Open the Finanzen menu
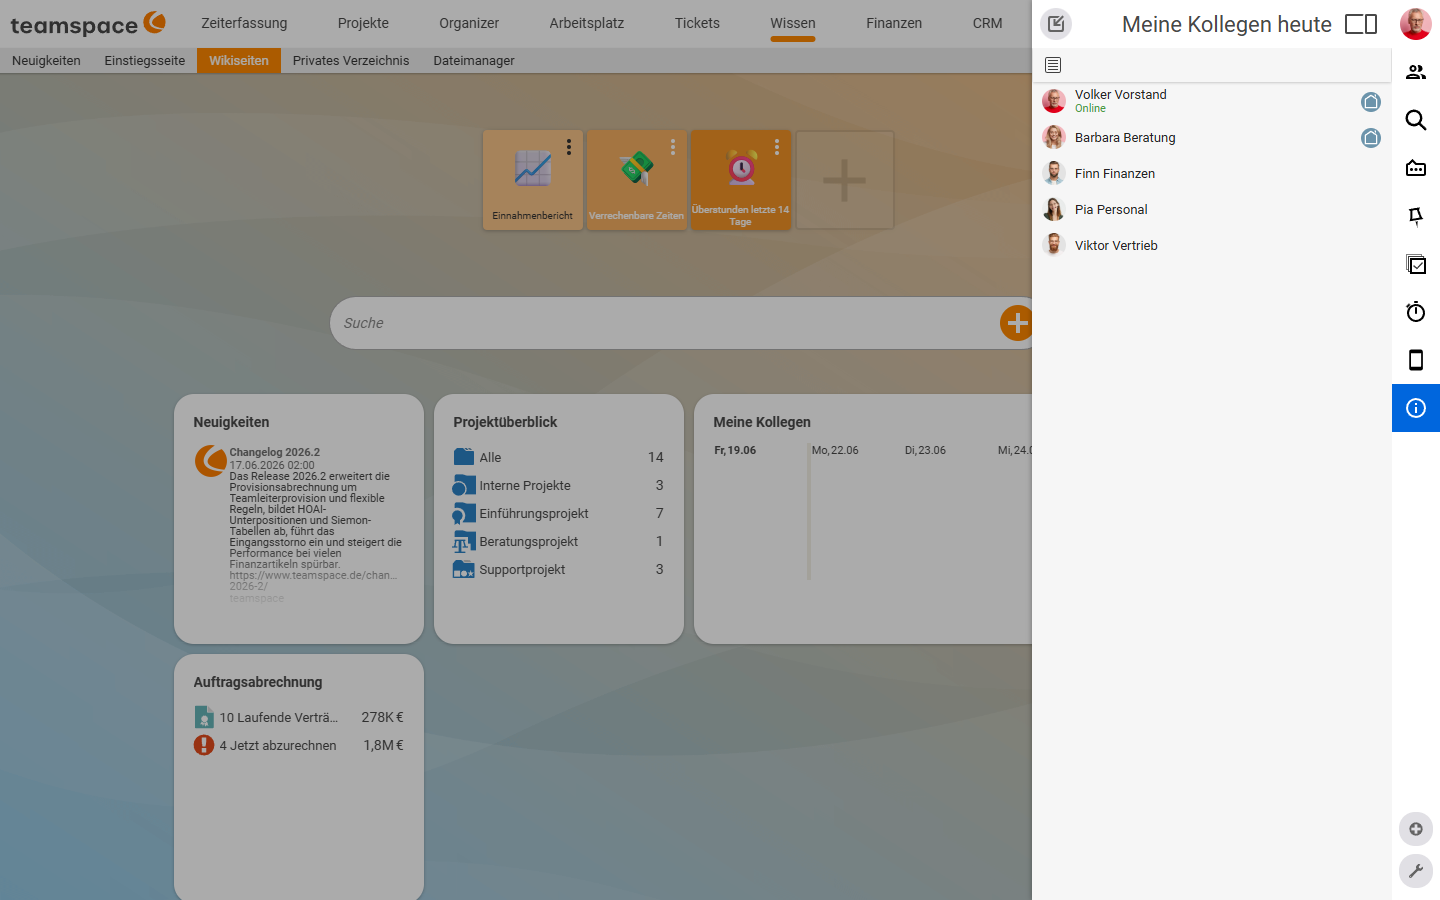This screenshot has height=900, width=1440. 894,23
